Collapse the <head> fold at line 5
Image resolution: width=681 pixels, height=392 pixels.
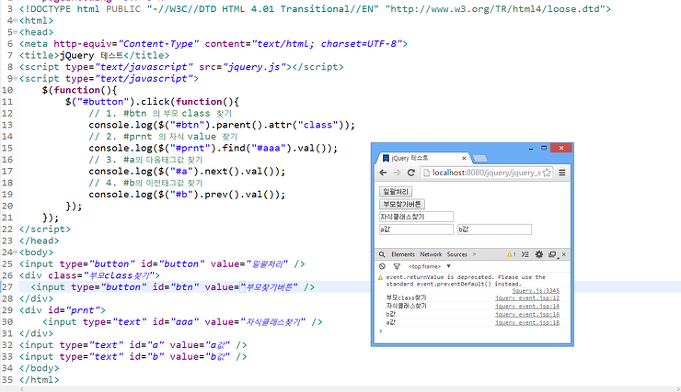click(15, 32)
